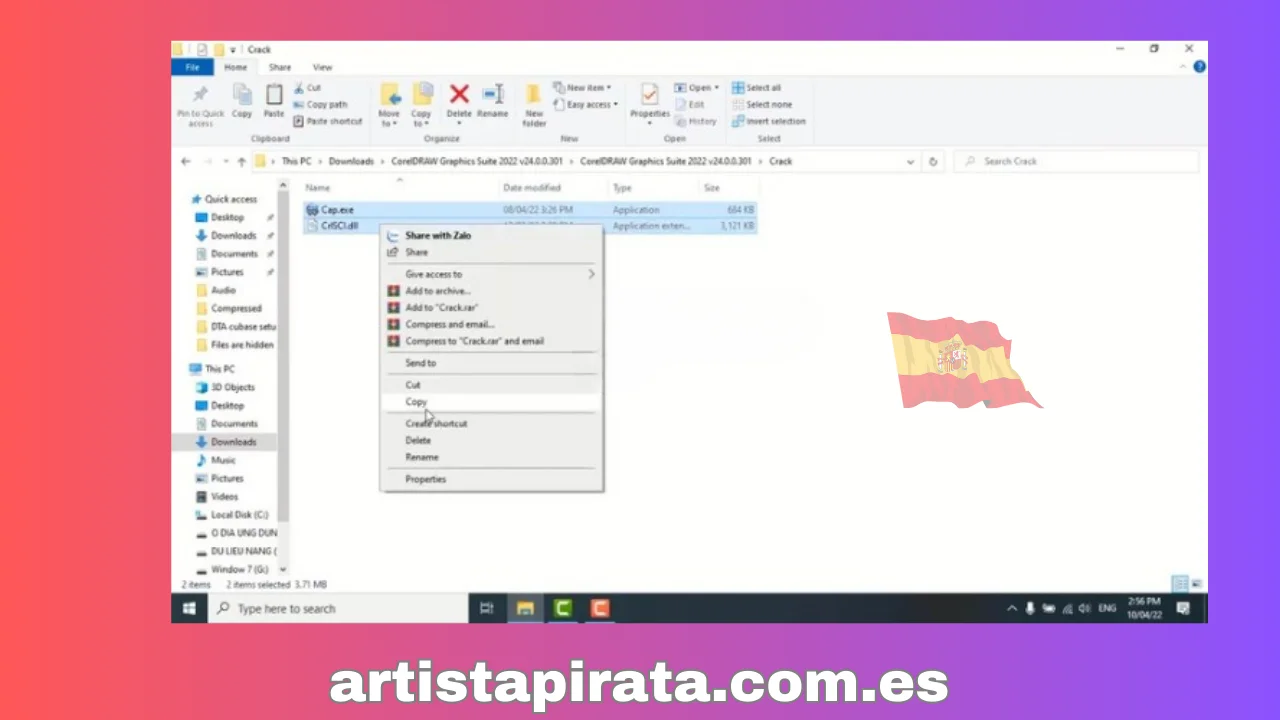The height and width of the screenshot is (720, 1280).
Task: Click the blue Help question mark icon
Action: (x=1199, y=67)
